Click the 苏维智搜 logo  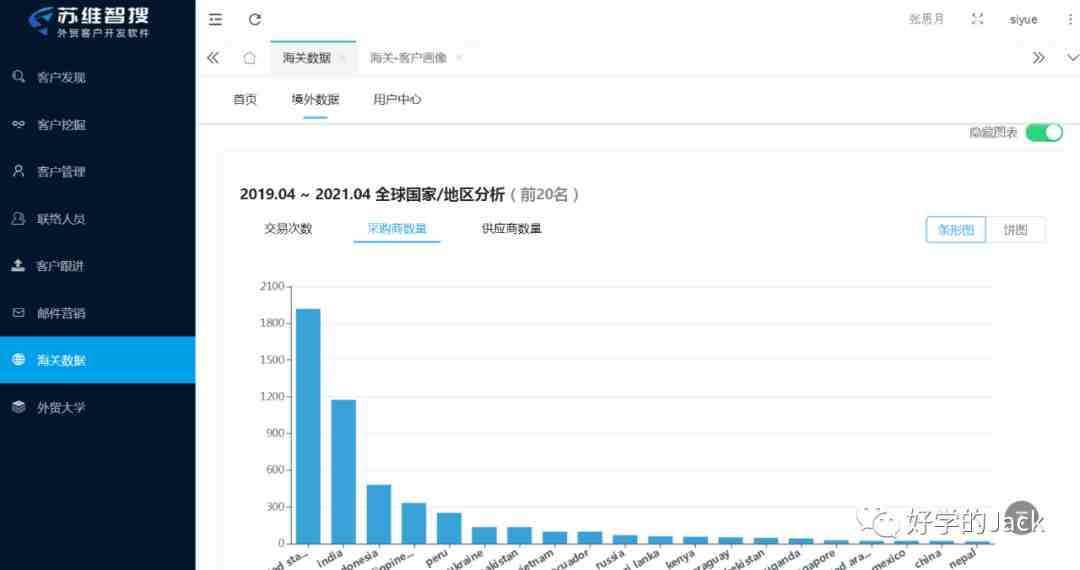(90, 22)
